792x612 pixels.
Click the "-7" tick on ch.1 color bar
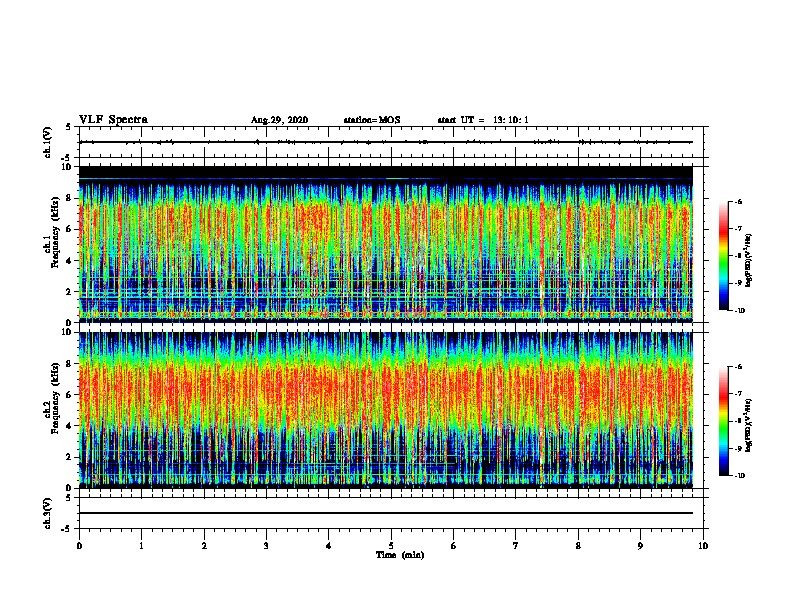pyautogui.click(x=738, y=229)
